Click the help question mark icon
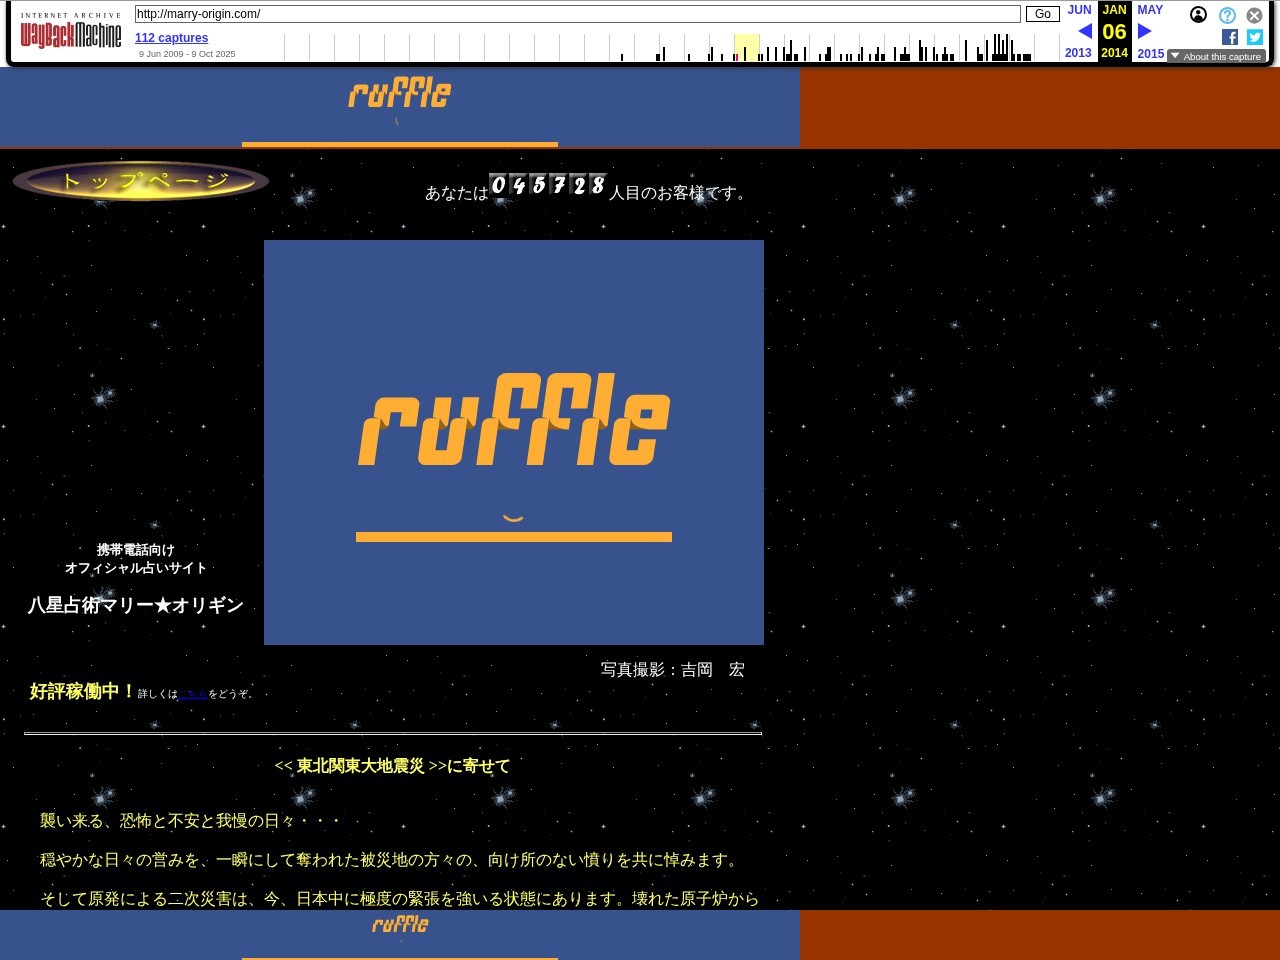Viewport: 1280px width, 960px height. [1227, 15]
